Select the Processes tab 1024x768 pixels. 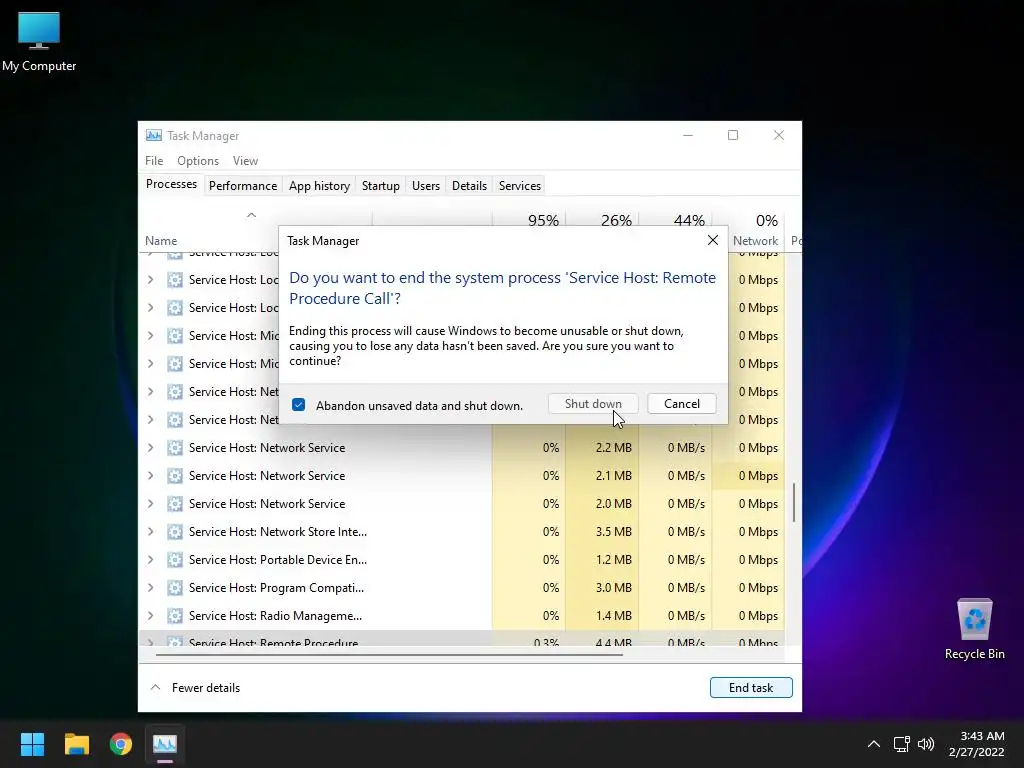coord(171,184)
